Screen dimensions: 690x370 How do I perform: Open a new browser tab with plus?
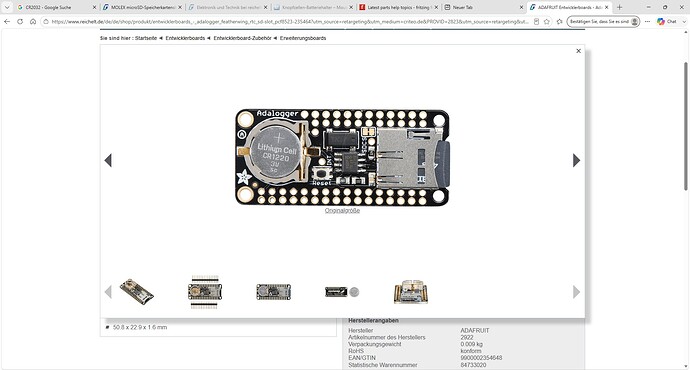point(620,7)
